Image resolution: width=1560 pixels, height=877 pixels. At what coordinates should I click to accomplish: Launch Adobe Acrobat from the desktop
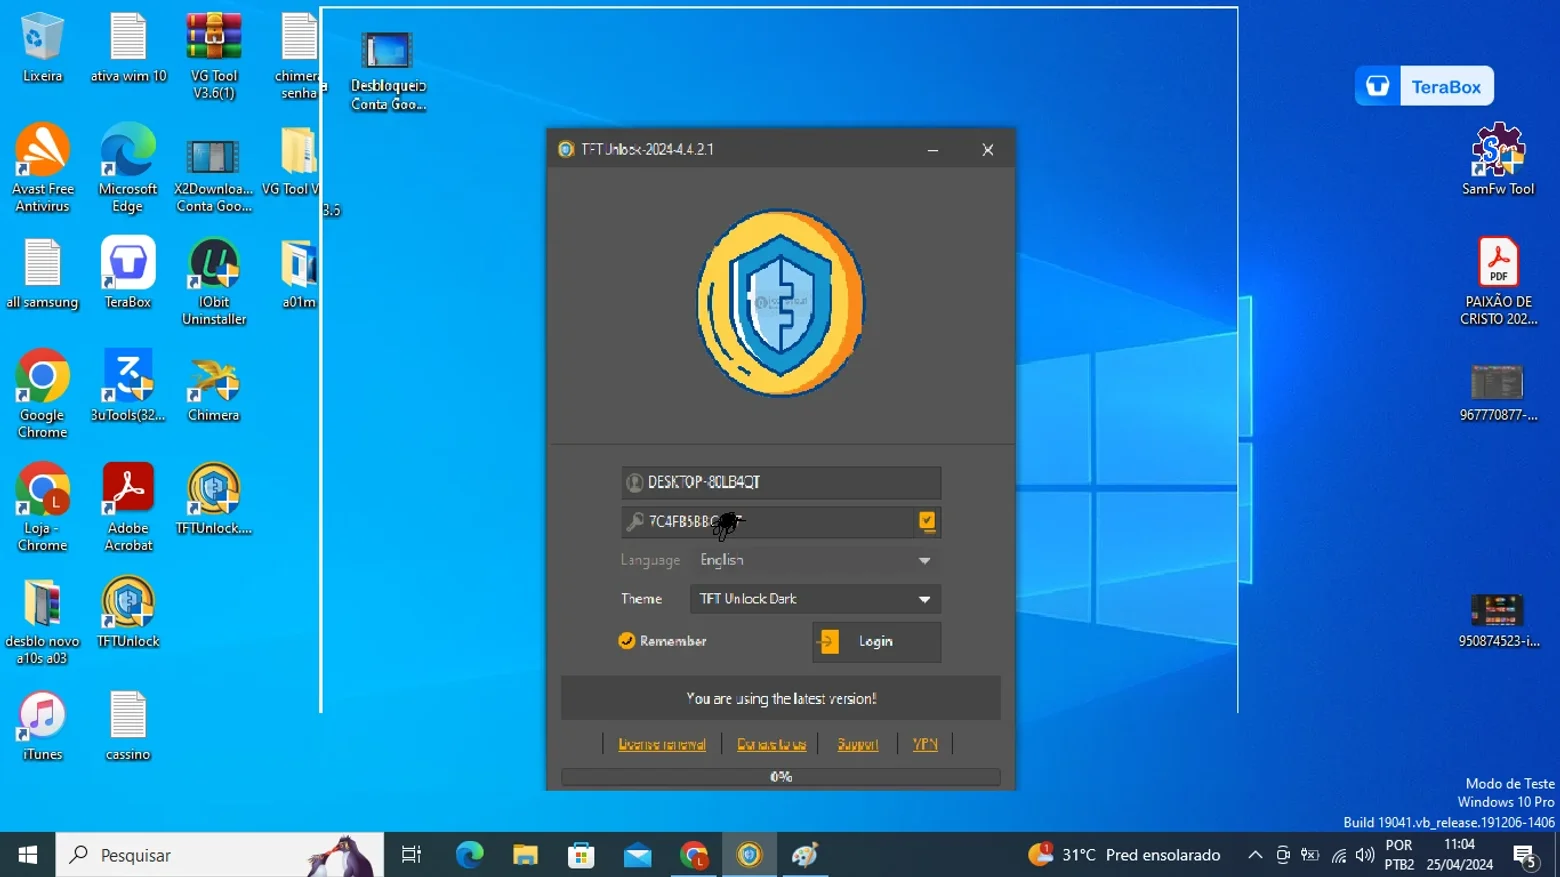tap(128, 507)
